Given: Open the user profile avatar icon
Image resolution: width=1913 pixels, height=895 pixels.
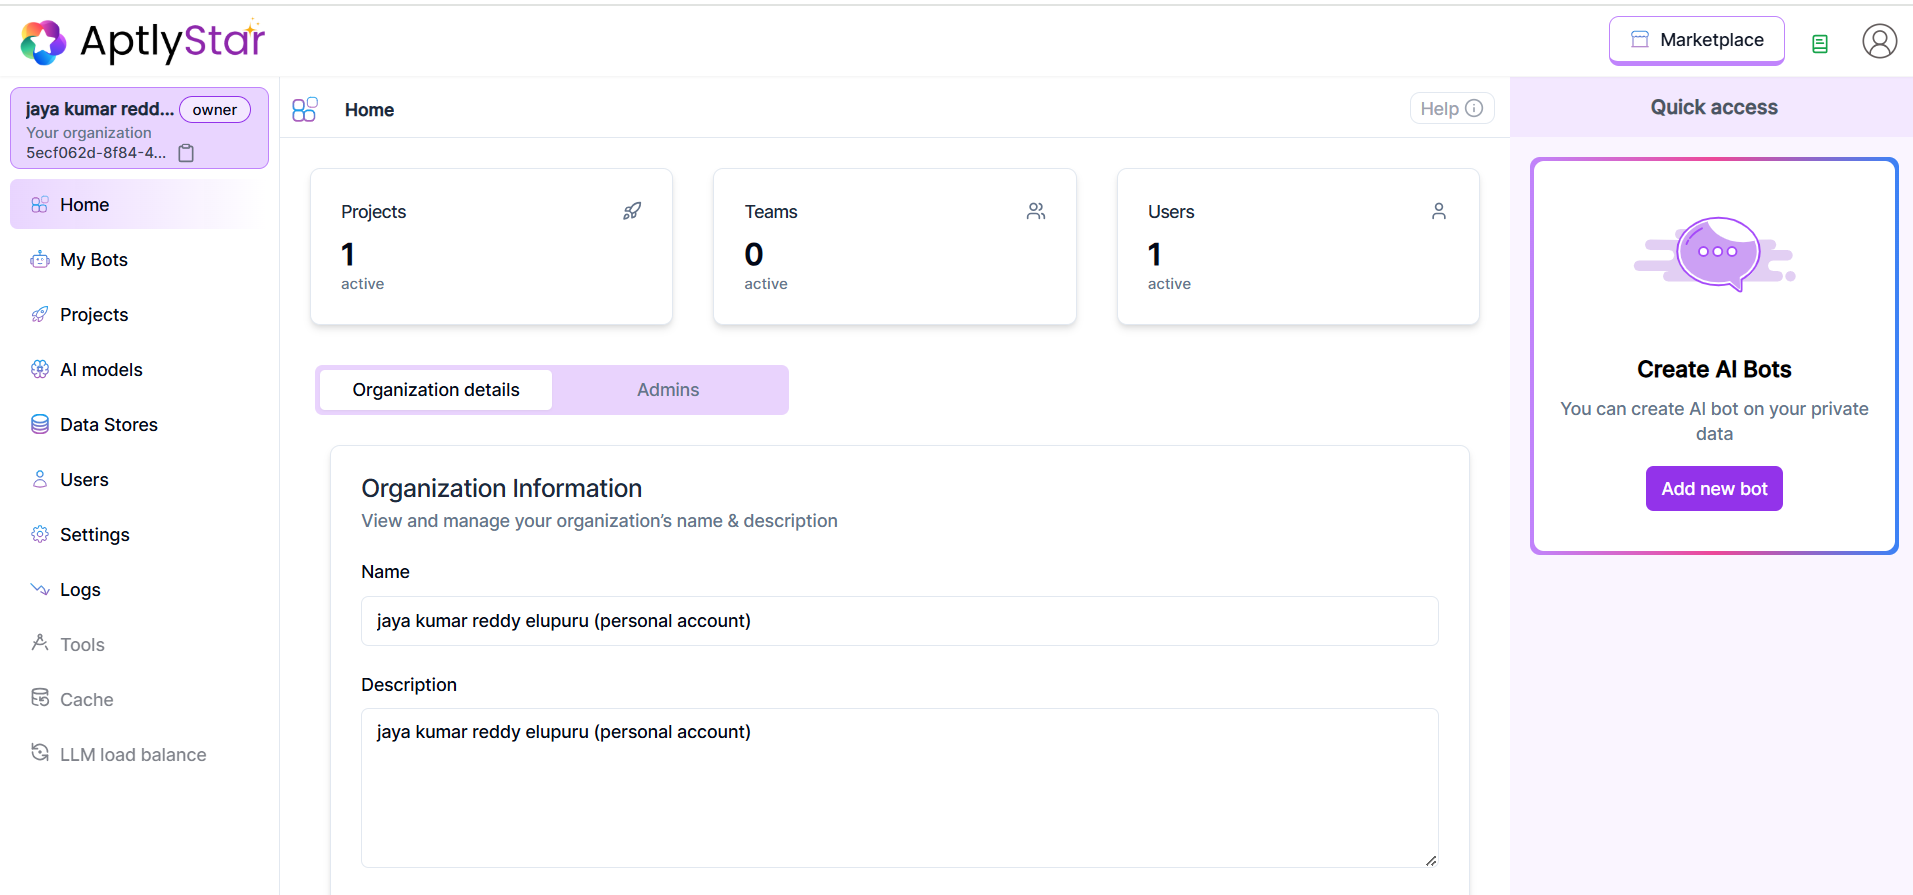Looking at the screenshot, I should pos(1879,41).
